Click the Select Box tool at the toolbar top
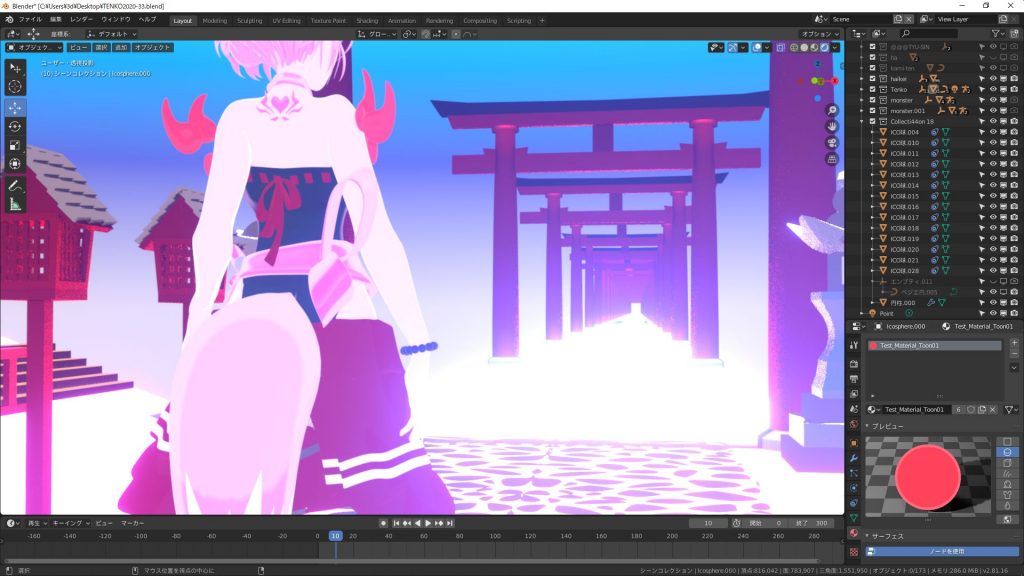Image resolution: width=1024 pixels, height=576 pixels. (x=15, y=68)
